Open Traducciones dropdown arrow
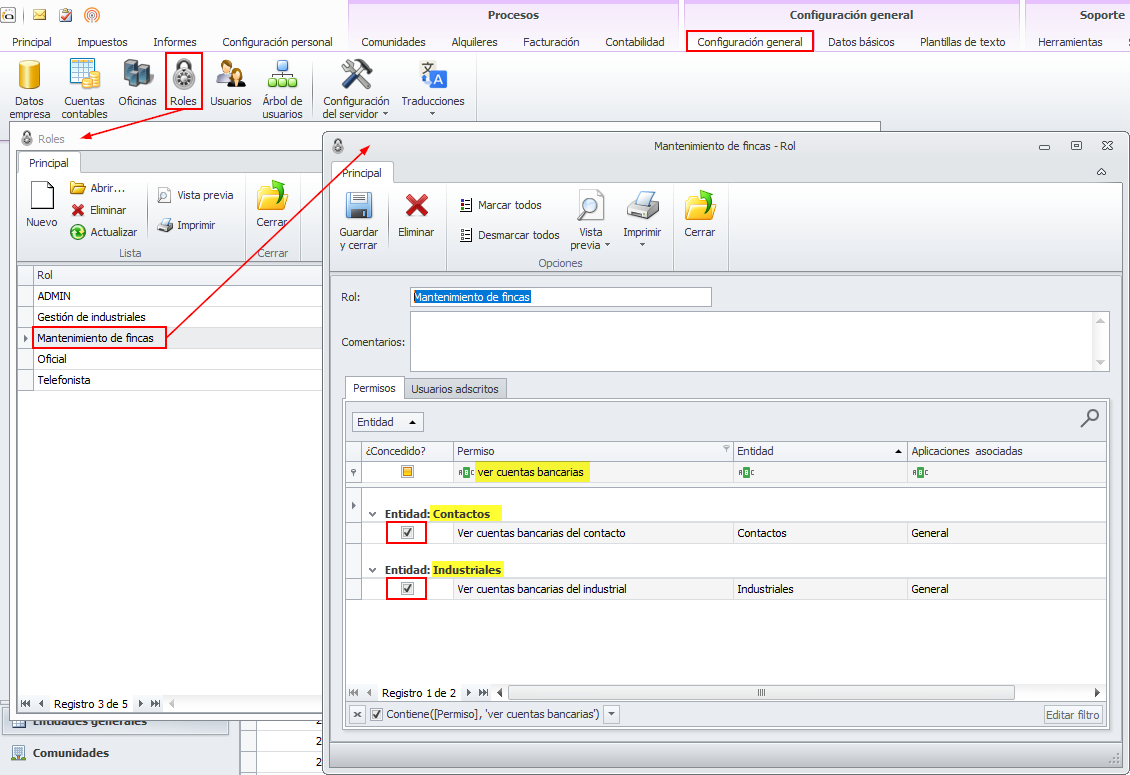 click(x=432, y=113)
